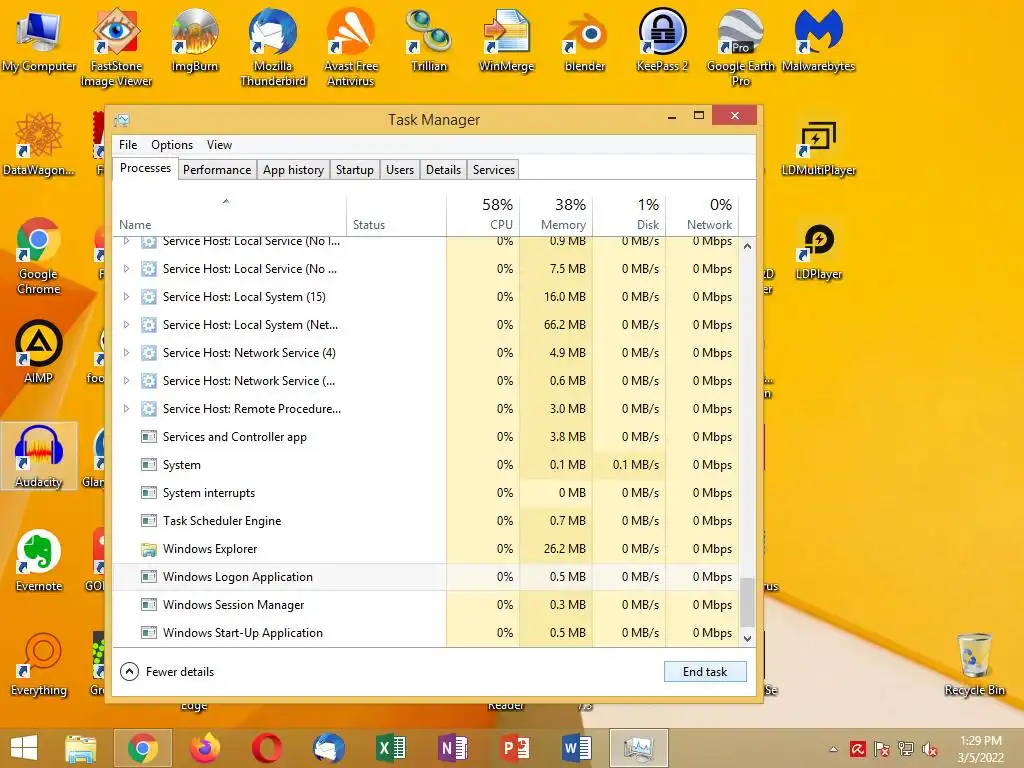Viewport: 1024px width, 768px height.
Task: Switch to the Users tab
Action: (400, 170)
